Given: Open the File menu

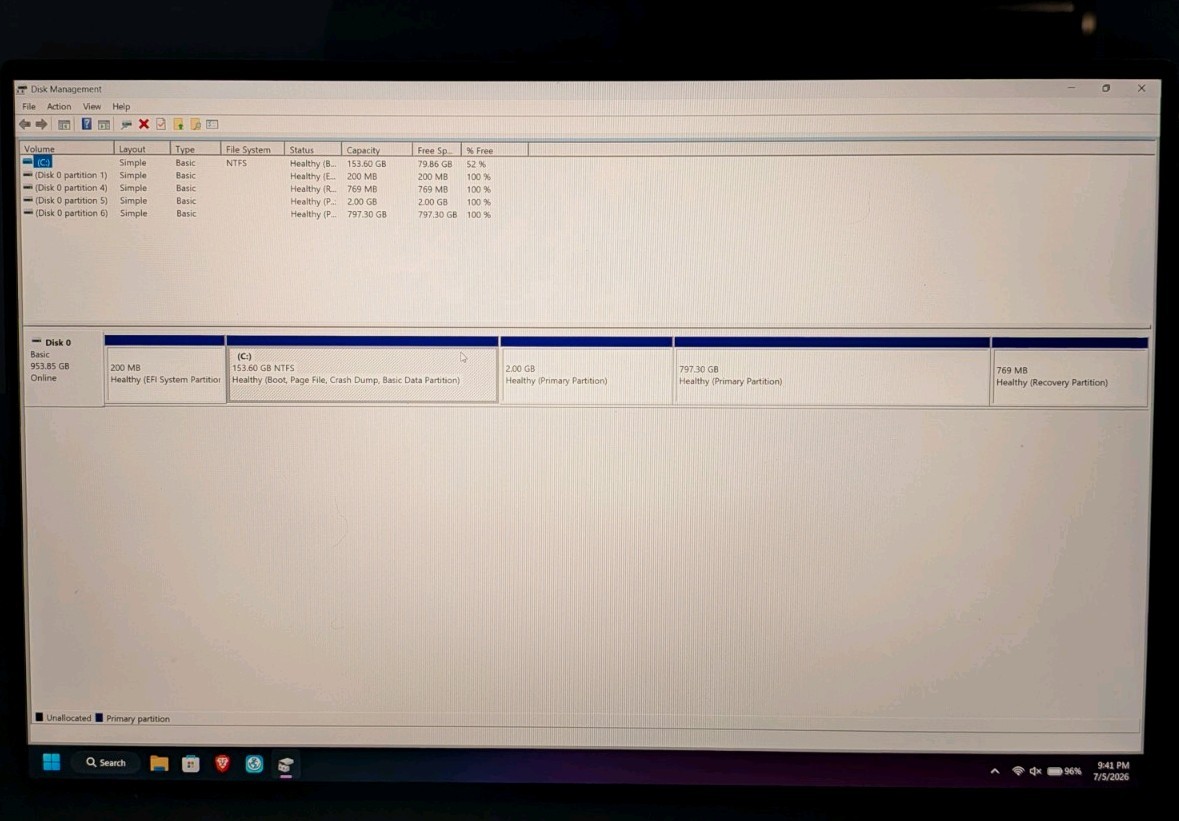Looking at the screenshot, I should click(x=29, y=107).
